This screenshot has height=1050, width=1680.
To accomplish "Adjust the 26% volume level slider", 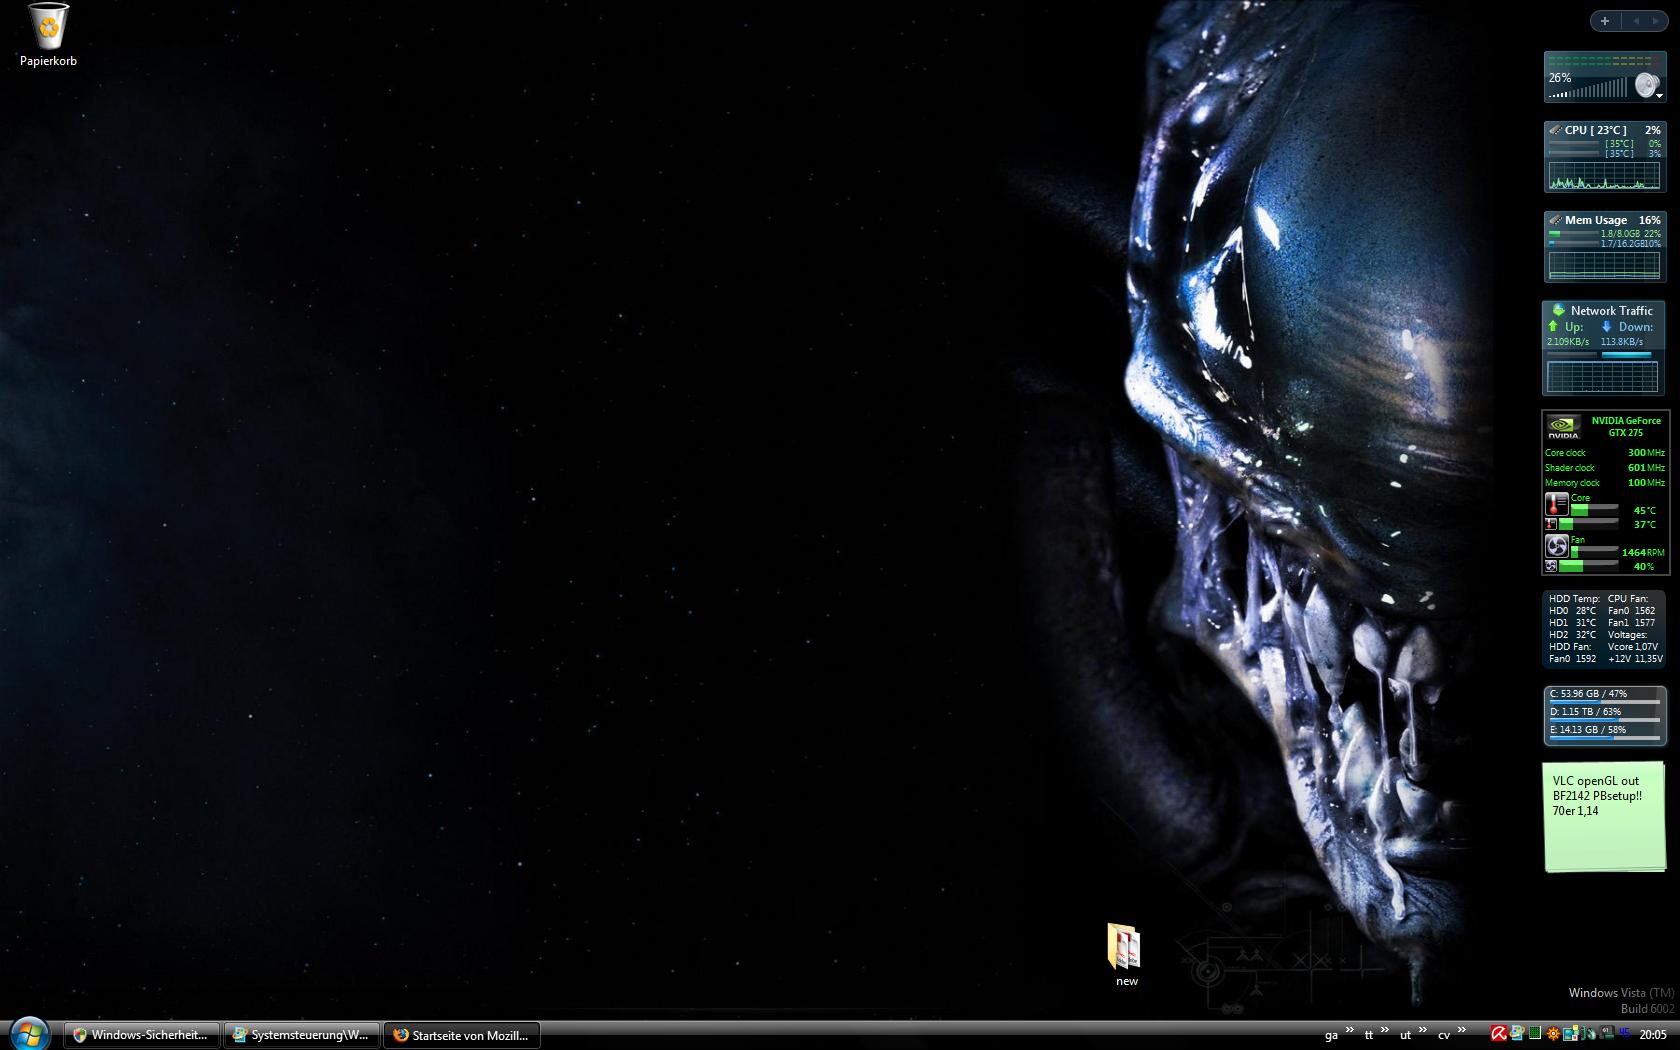I will pyautogui.click(x=1590, y=89).
